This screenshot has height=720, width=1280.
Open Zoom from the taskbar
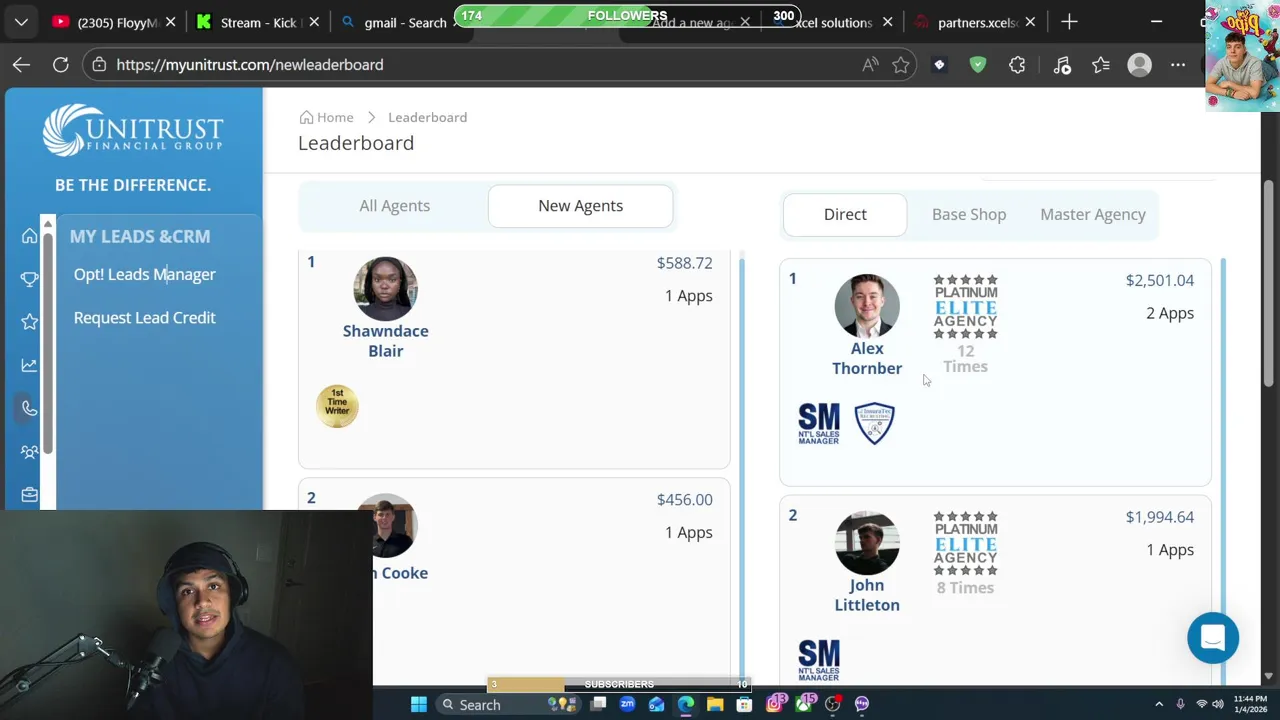627,704
